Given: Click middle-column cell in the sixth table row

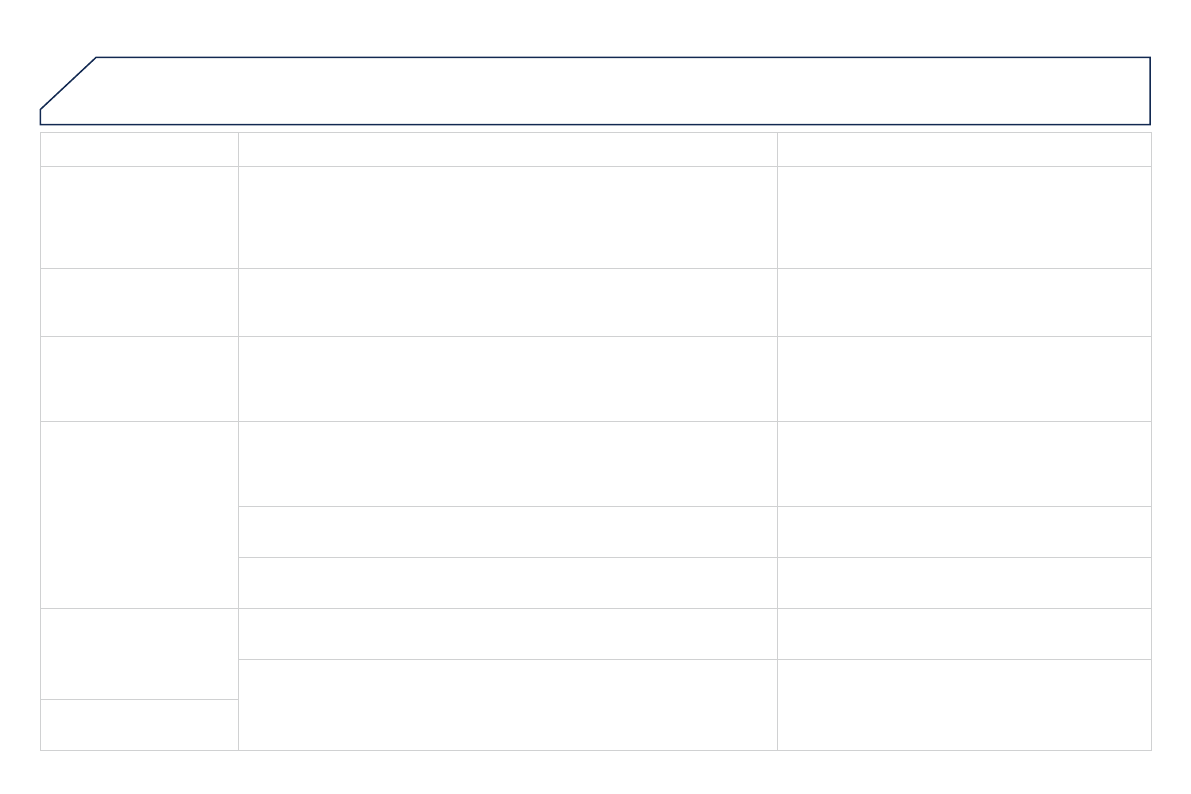Looking at the screenshot, I should 507,531.
